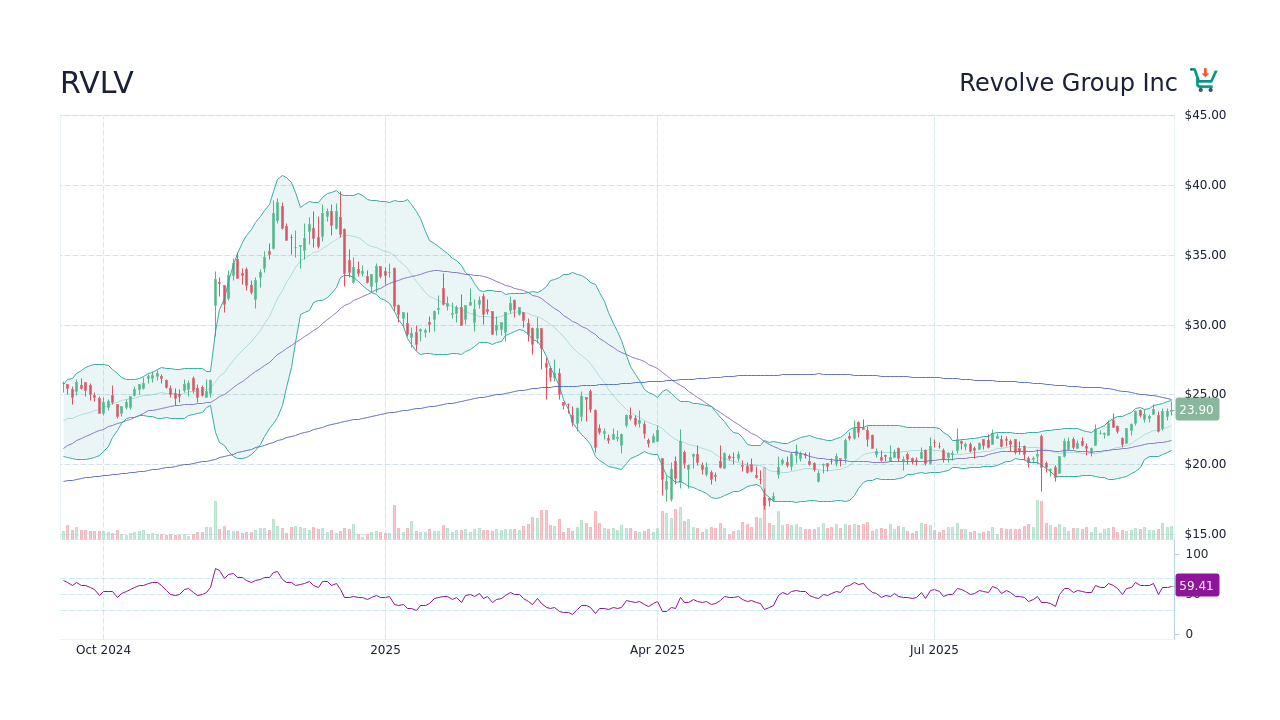
Task: Click the teal current price badge showing 23.90
Action: click(x=1194, y=410)
